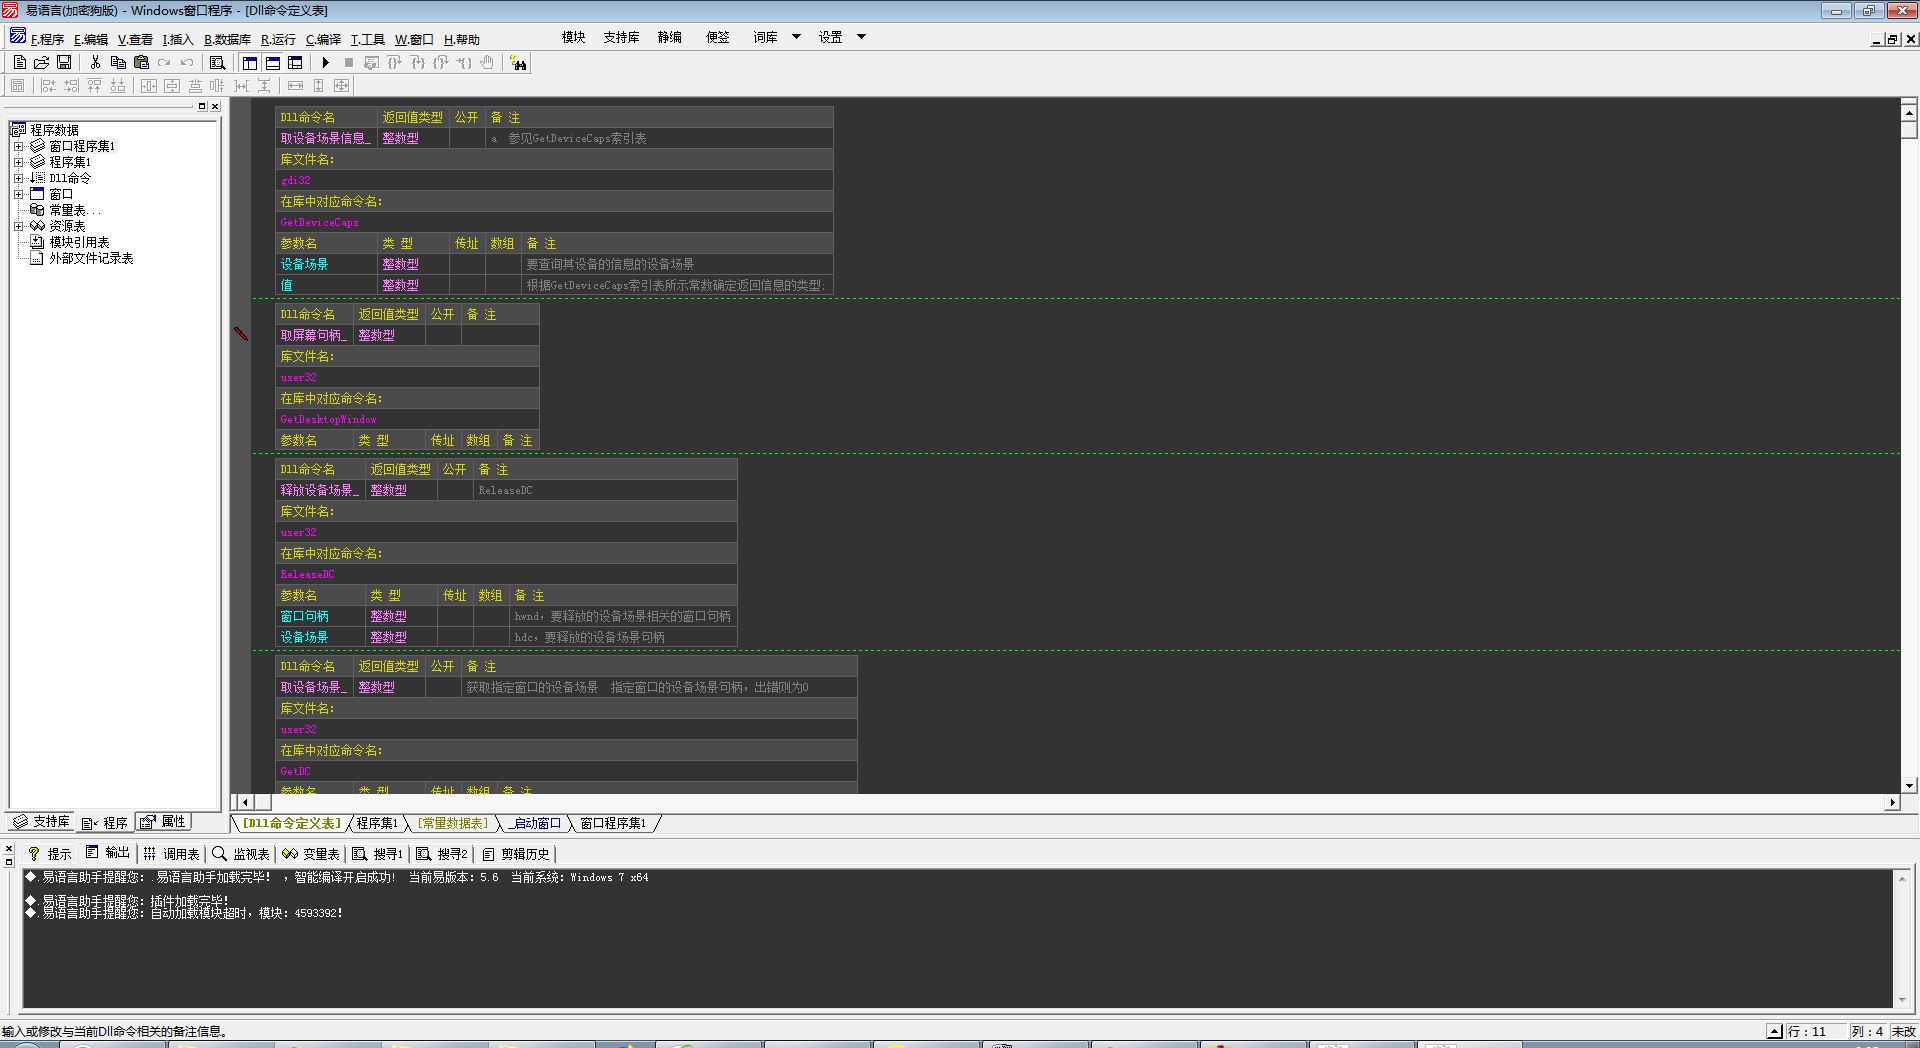
Task: Click the Save floppy disk icon
Action: pyautogui.click(x=64, y=62)
